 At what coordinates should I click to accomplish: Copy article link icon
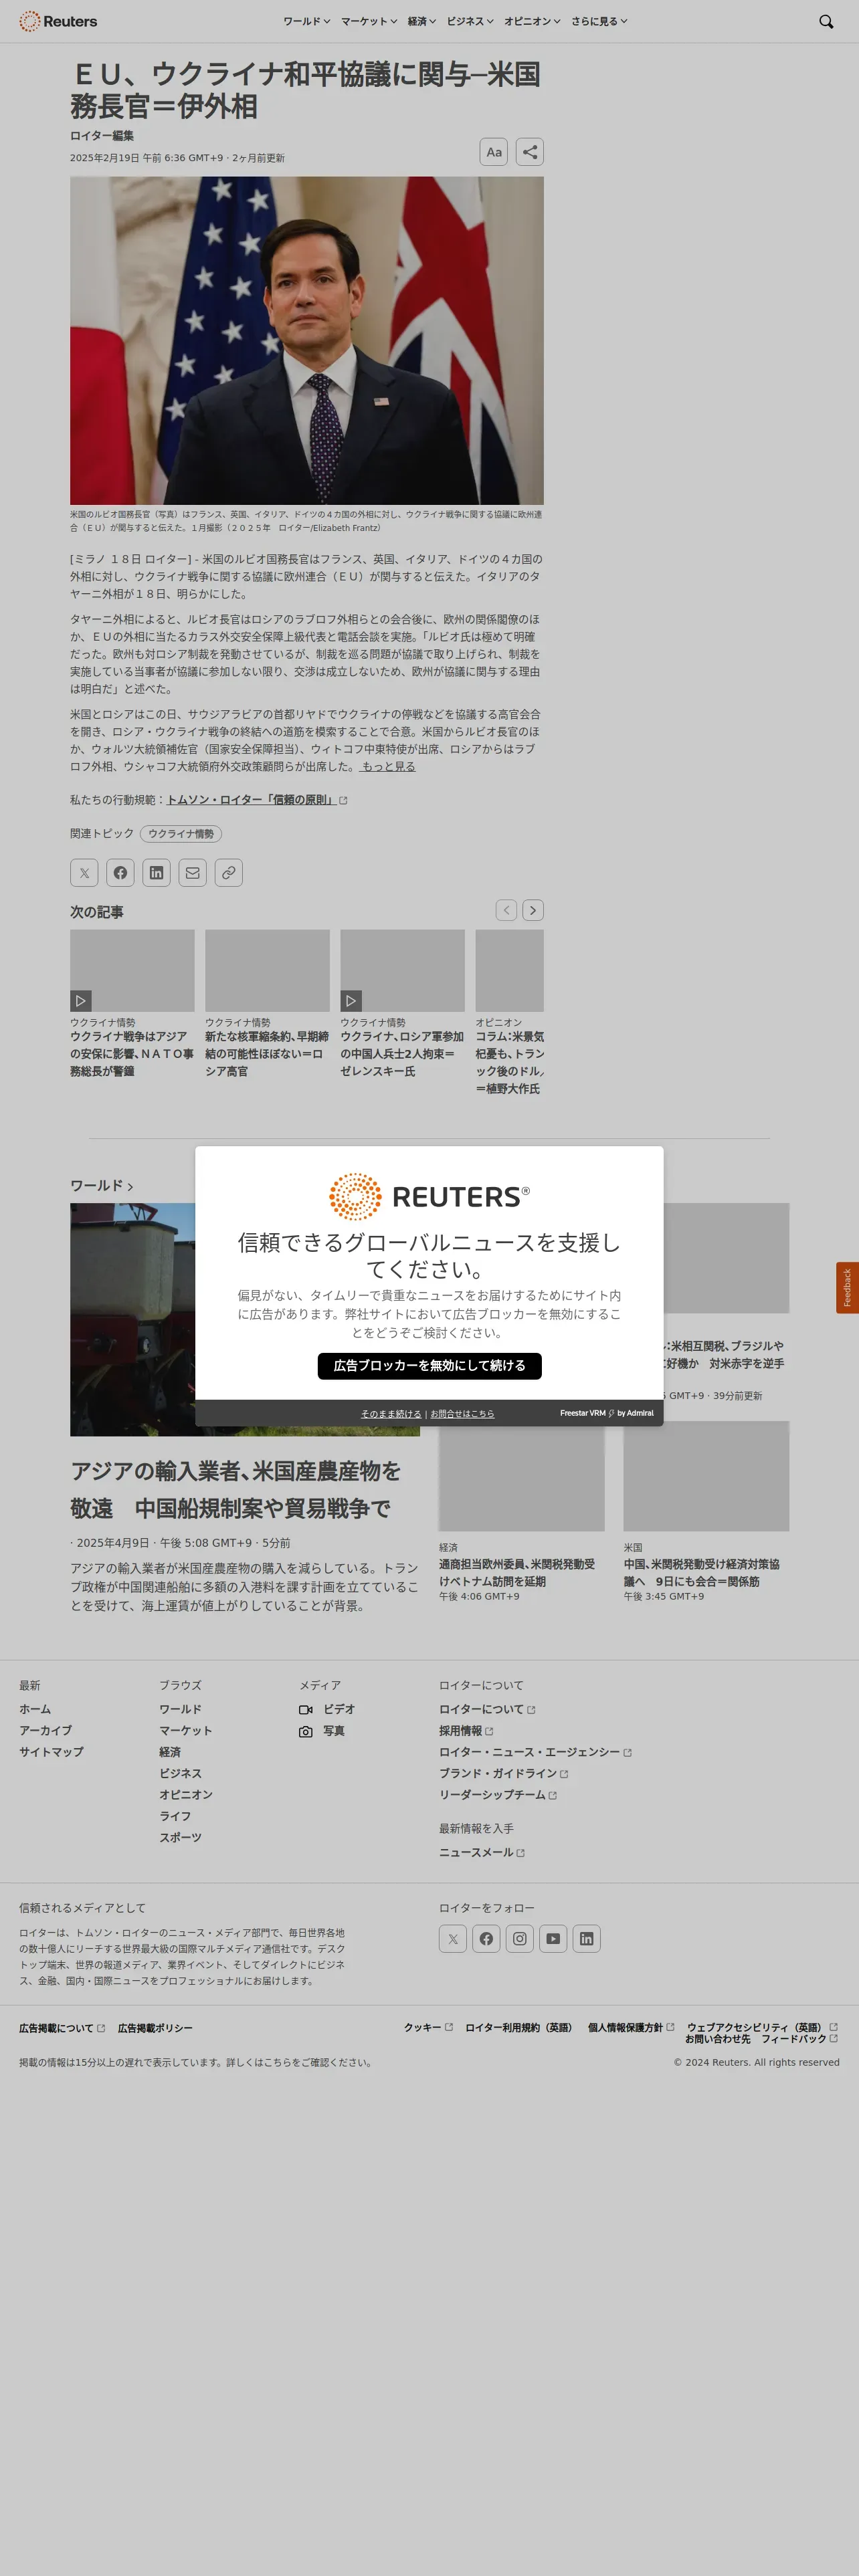point(228,873)
